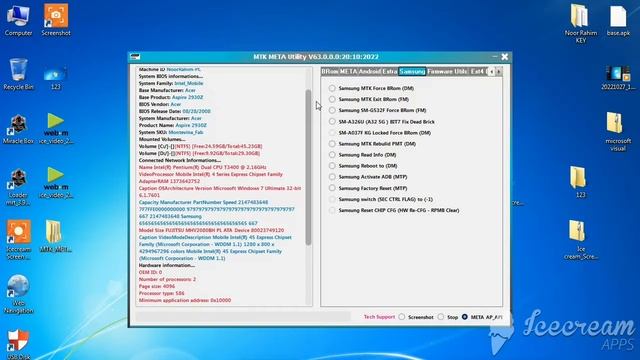Viewport: 640px width, 360px height.
Task: Click the MTK META Utility title bar icon
Action: click(x=135, y=57)
